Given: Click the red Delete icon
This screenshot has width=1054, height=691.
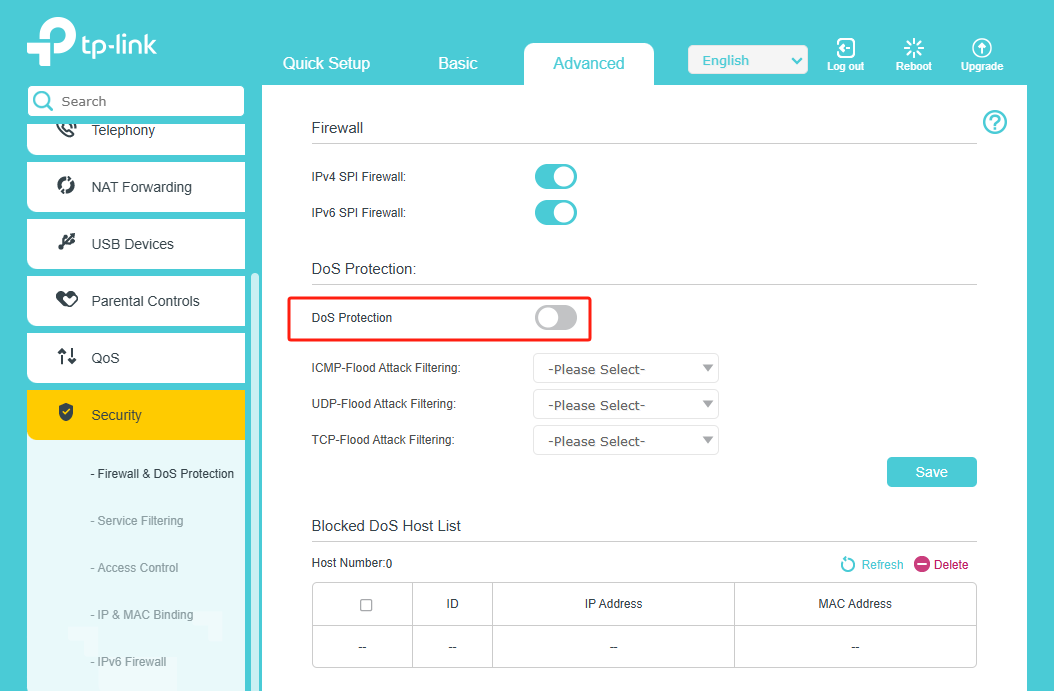Looking at the screenshot, I should pos(922,565).
